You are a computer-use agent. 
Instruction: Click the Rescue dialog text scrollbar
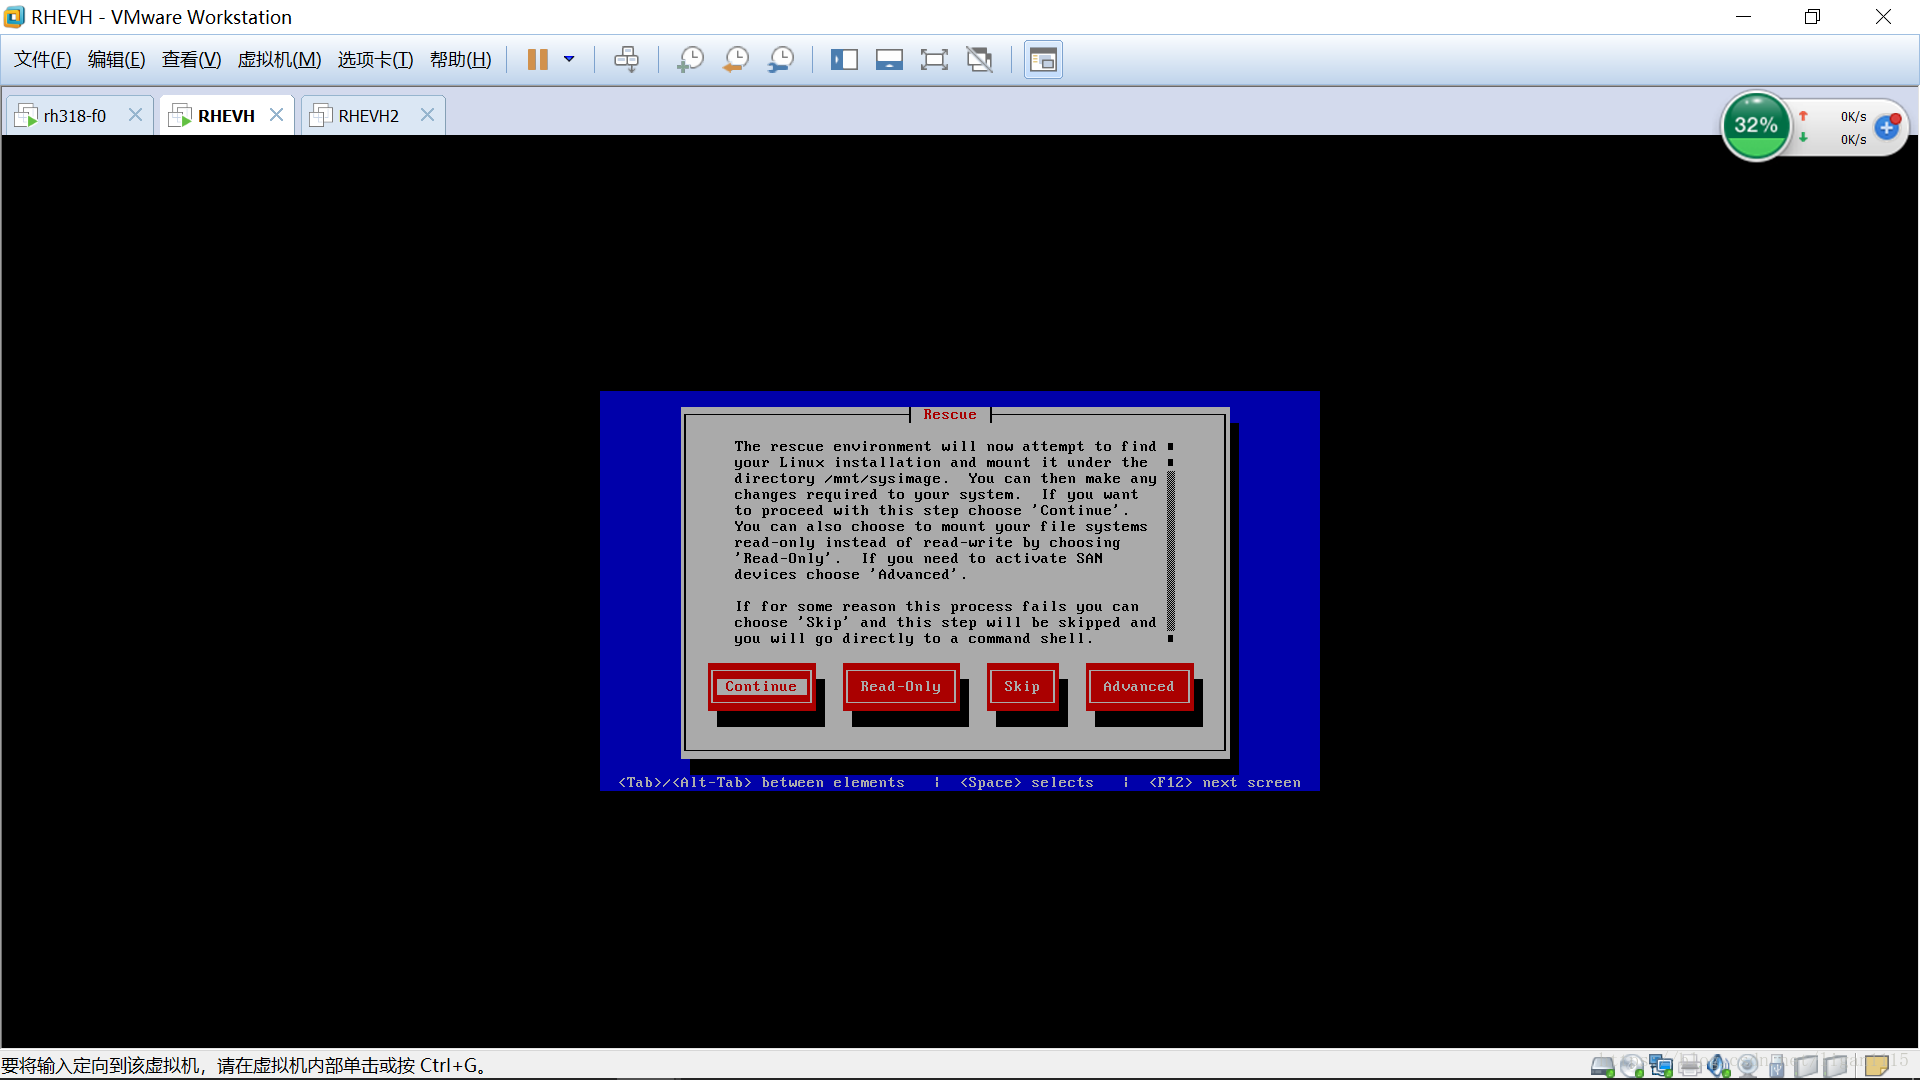1170,543
